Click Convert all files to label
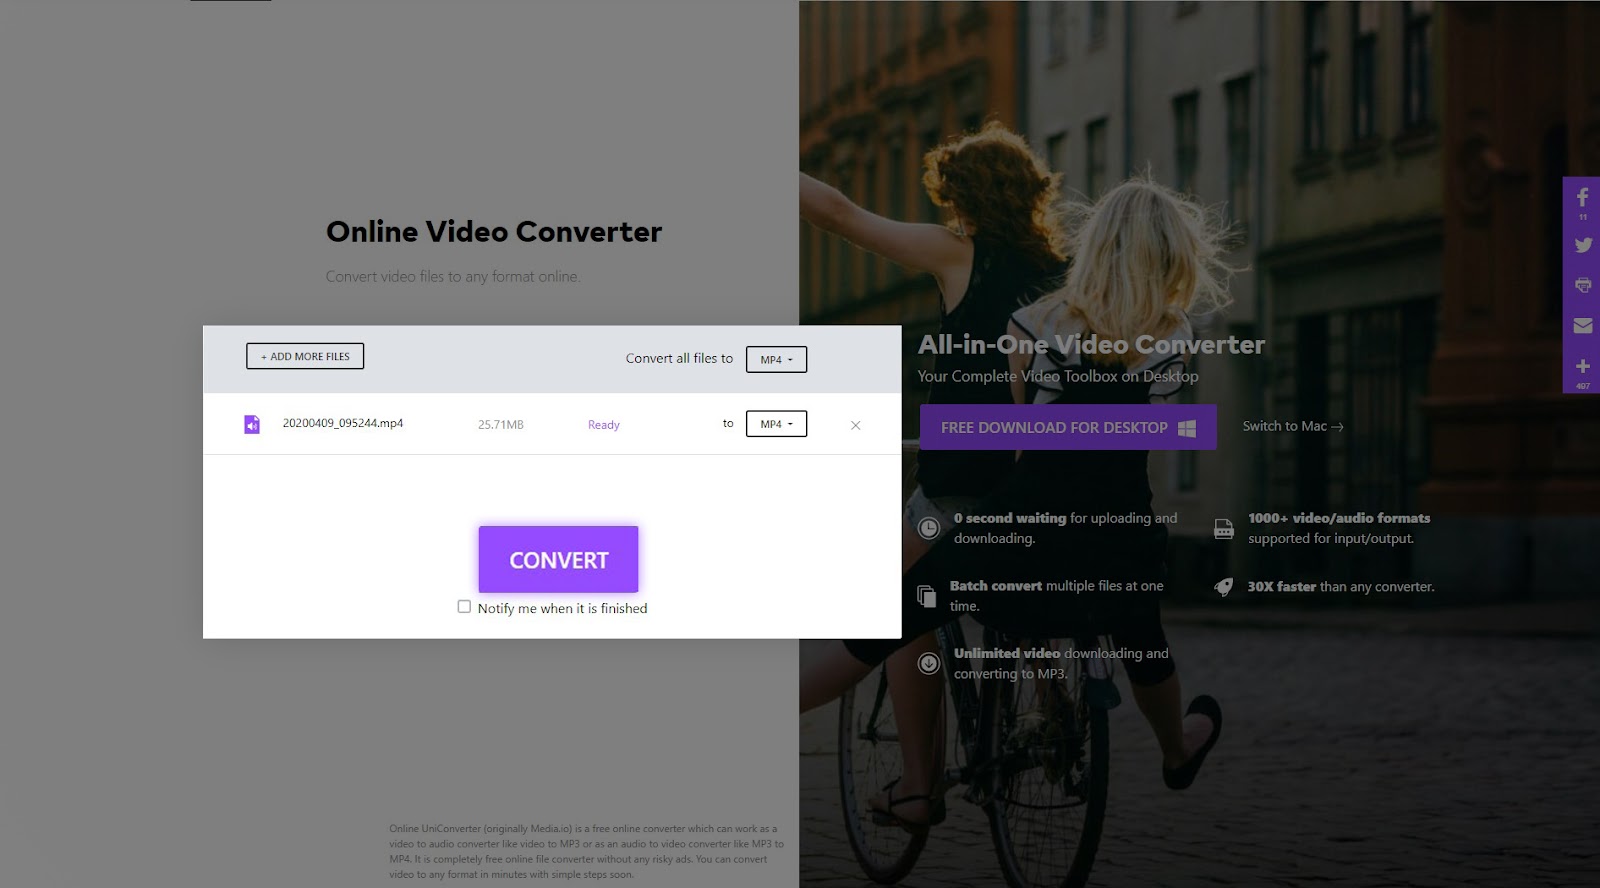 click(679, 358)
